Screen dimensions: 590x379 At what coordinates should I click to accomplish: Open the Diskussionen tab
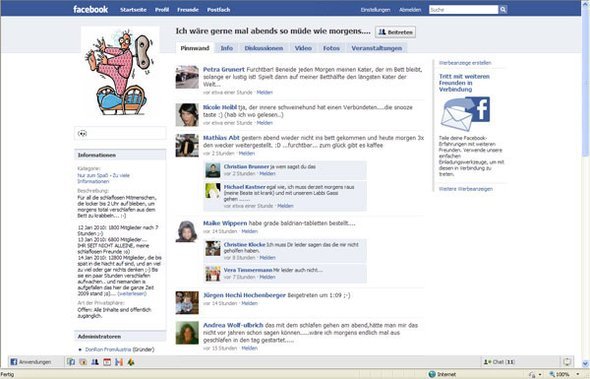click(263, 48)
